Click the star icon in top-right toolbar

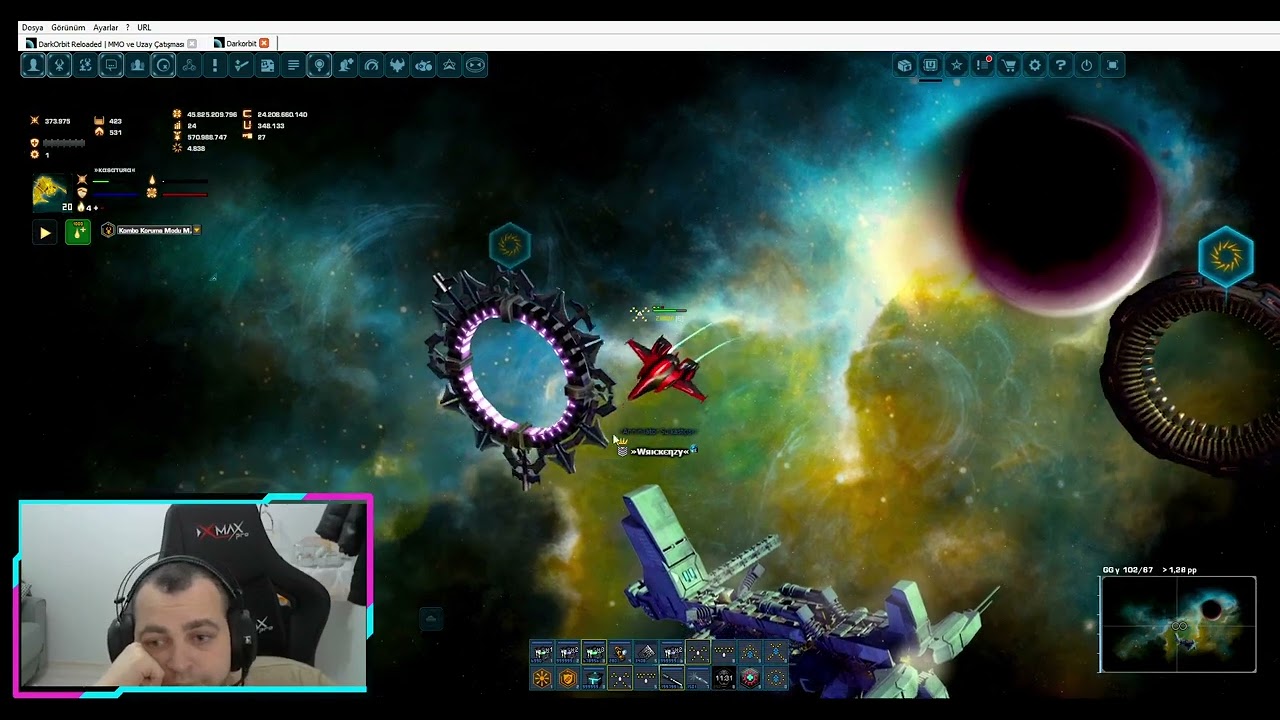(x=956, y=65)
